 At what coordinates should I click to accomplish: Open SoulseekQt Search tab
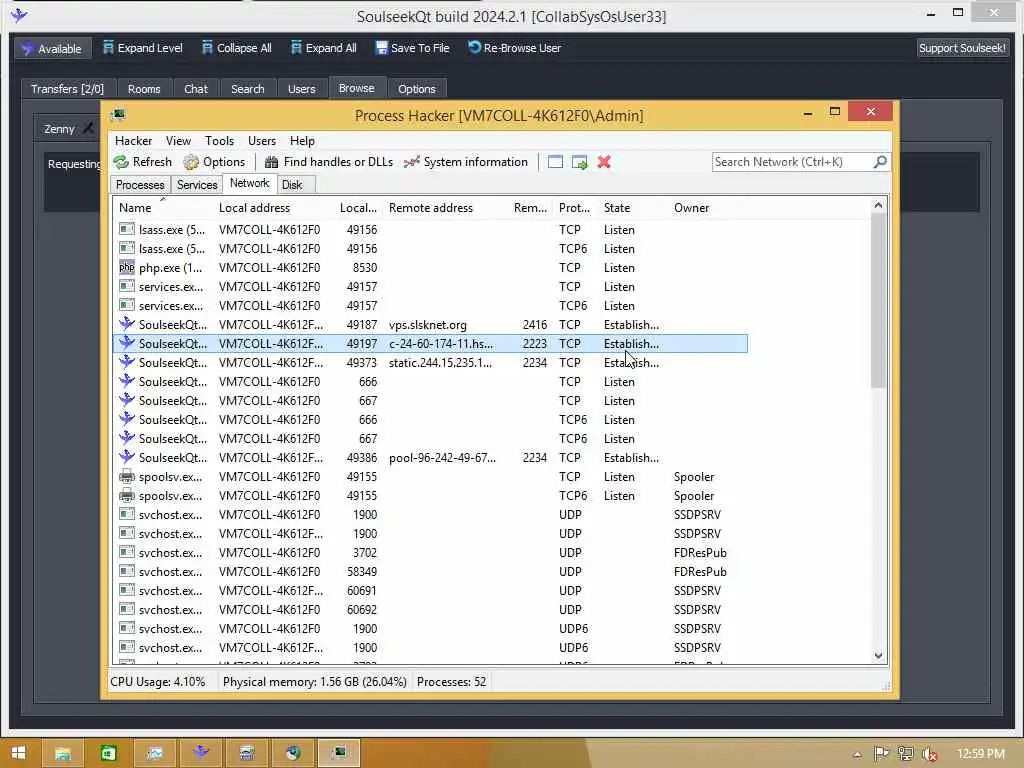pyautogui.click(x=248, y=89)
